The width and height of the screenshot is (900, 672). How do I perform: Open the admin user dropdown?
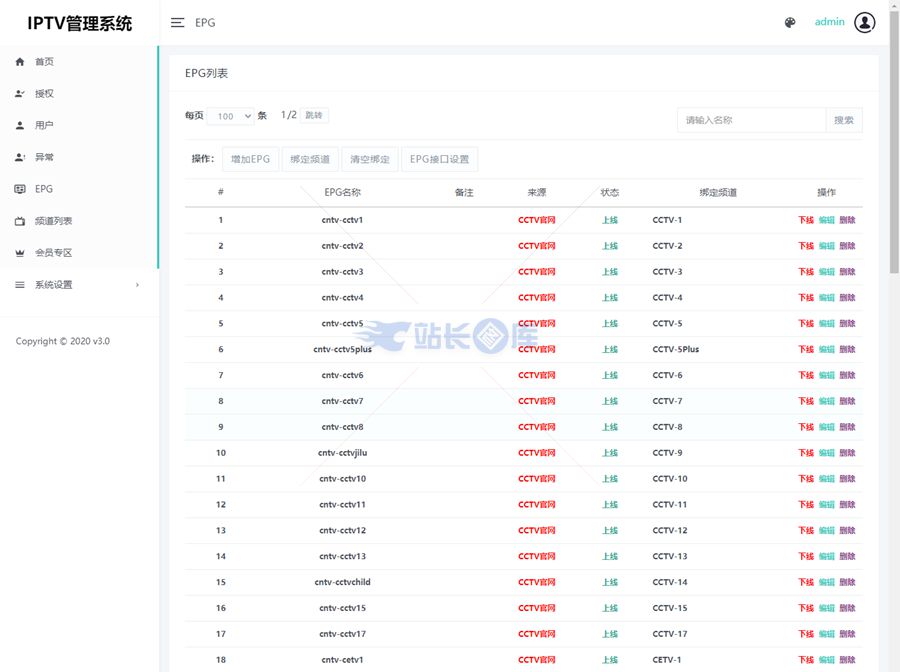click(x=829, y=22)
